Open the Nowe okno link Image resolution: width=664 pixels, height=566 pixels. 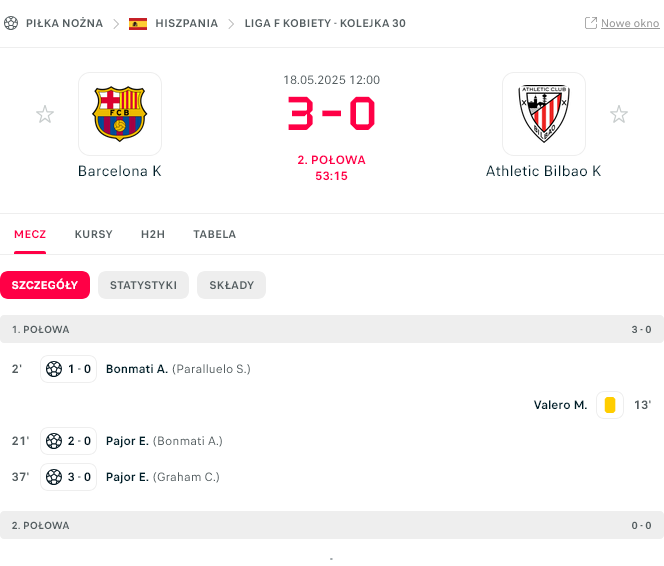tap(629, 23)
